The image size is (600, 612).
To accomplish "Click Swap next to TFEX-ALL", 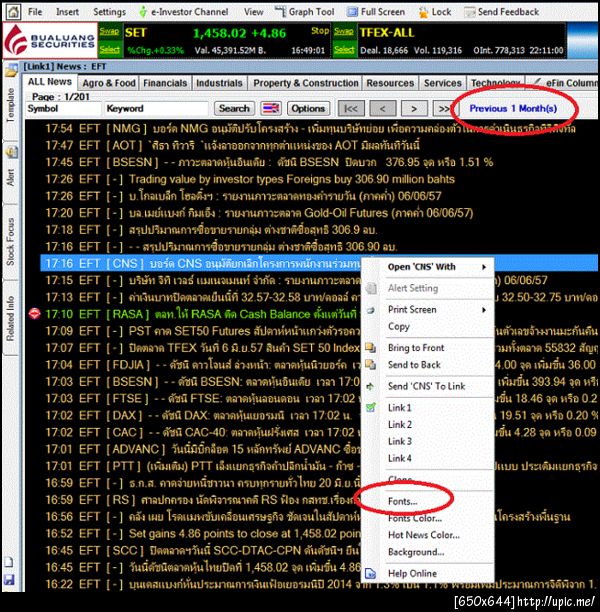I will [x=344, y=31].
